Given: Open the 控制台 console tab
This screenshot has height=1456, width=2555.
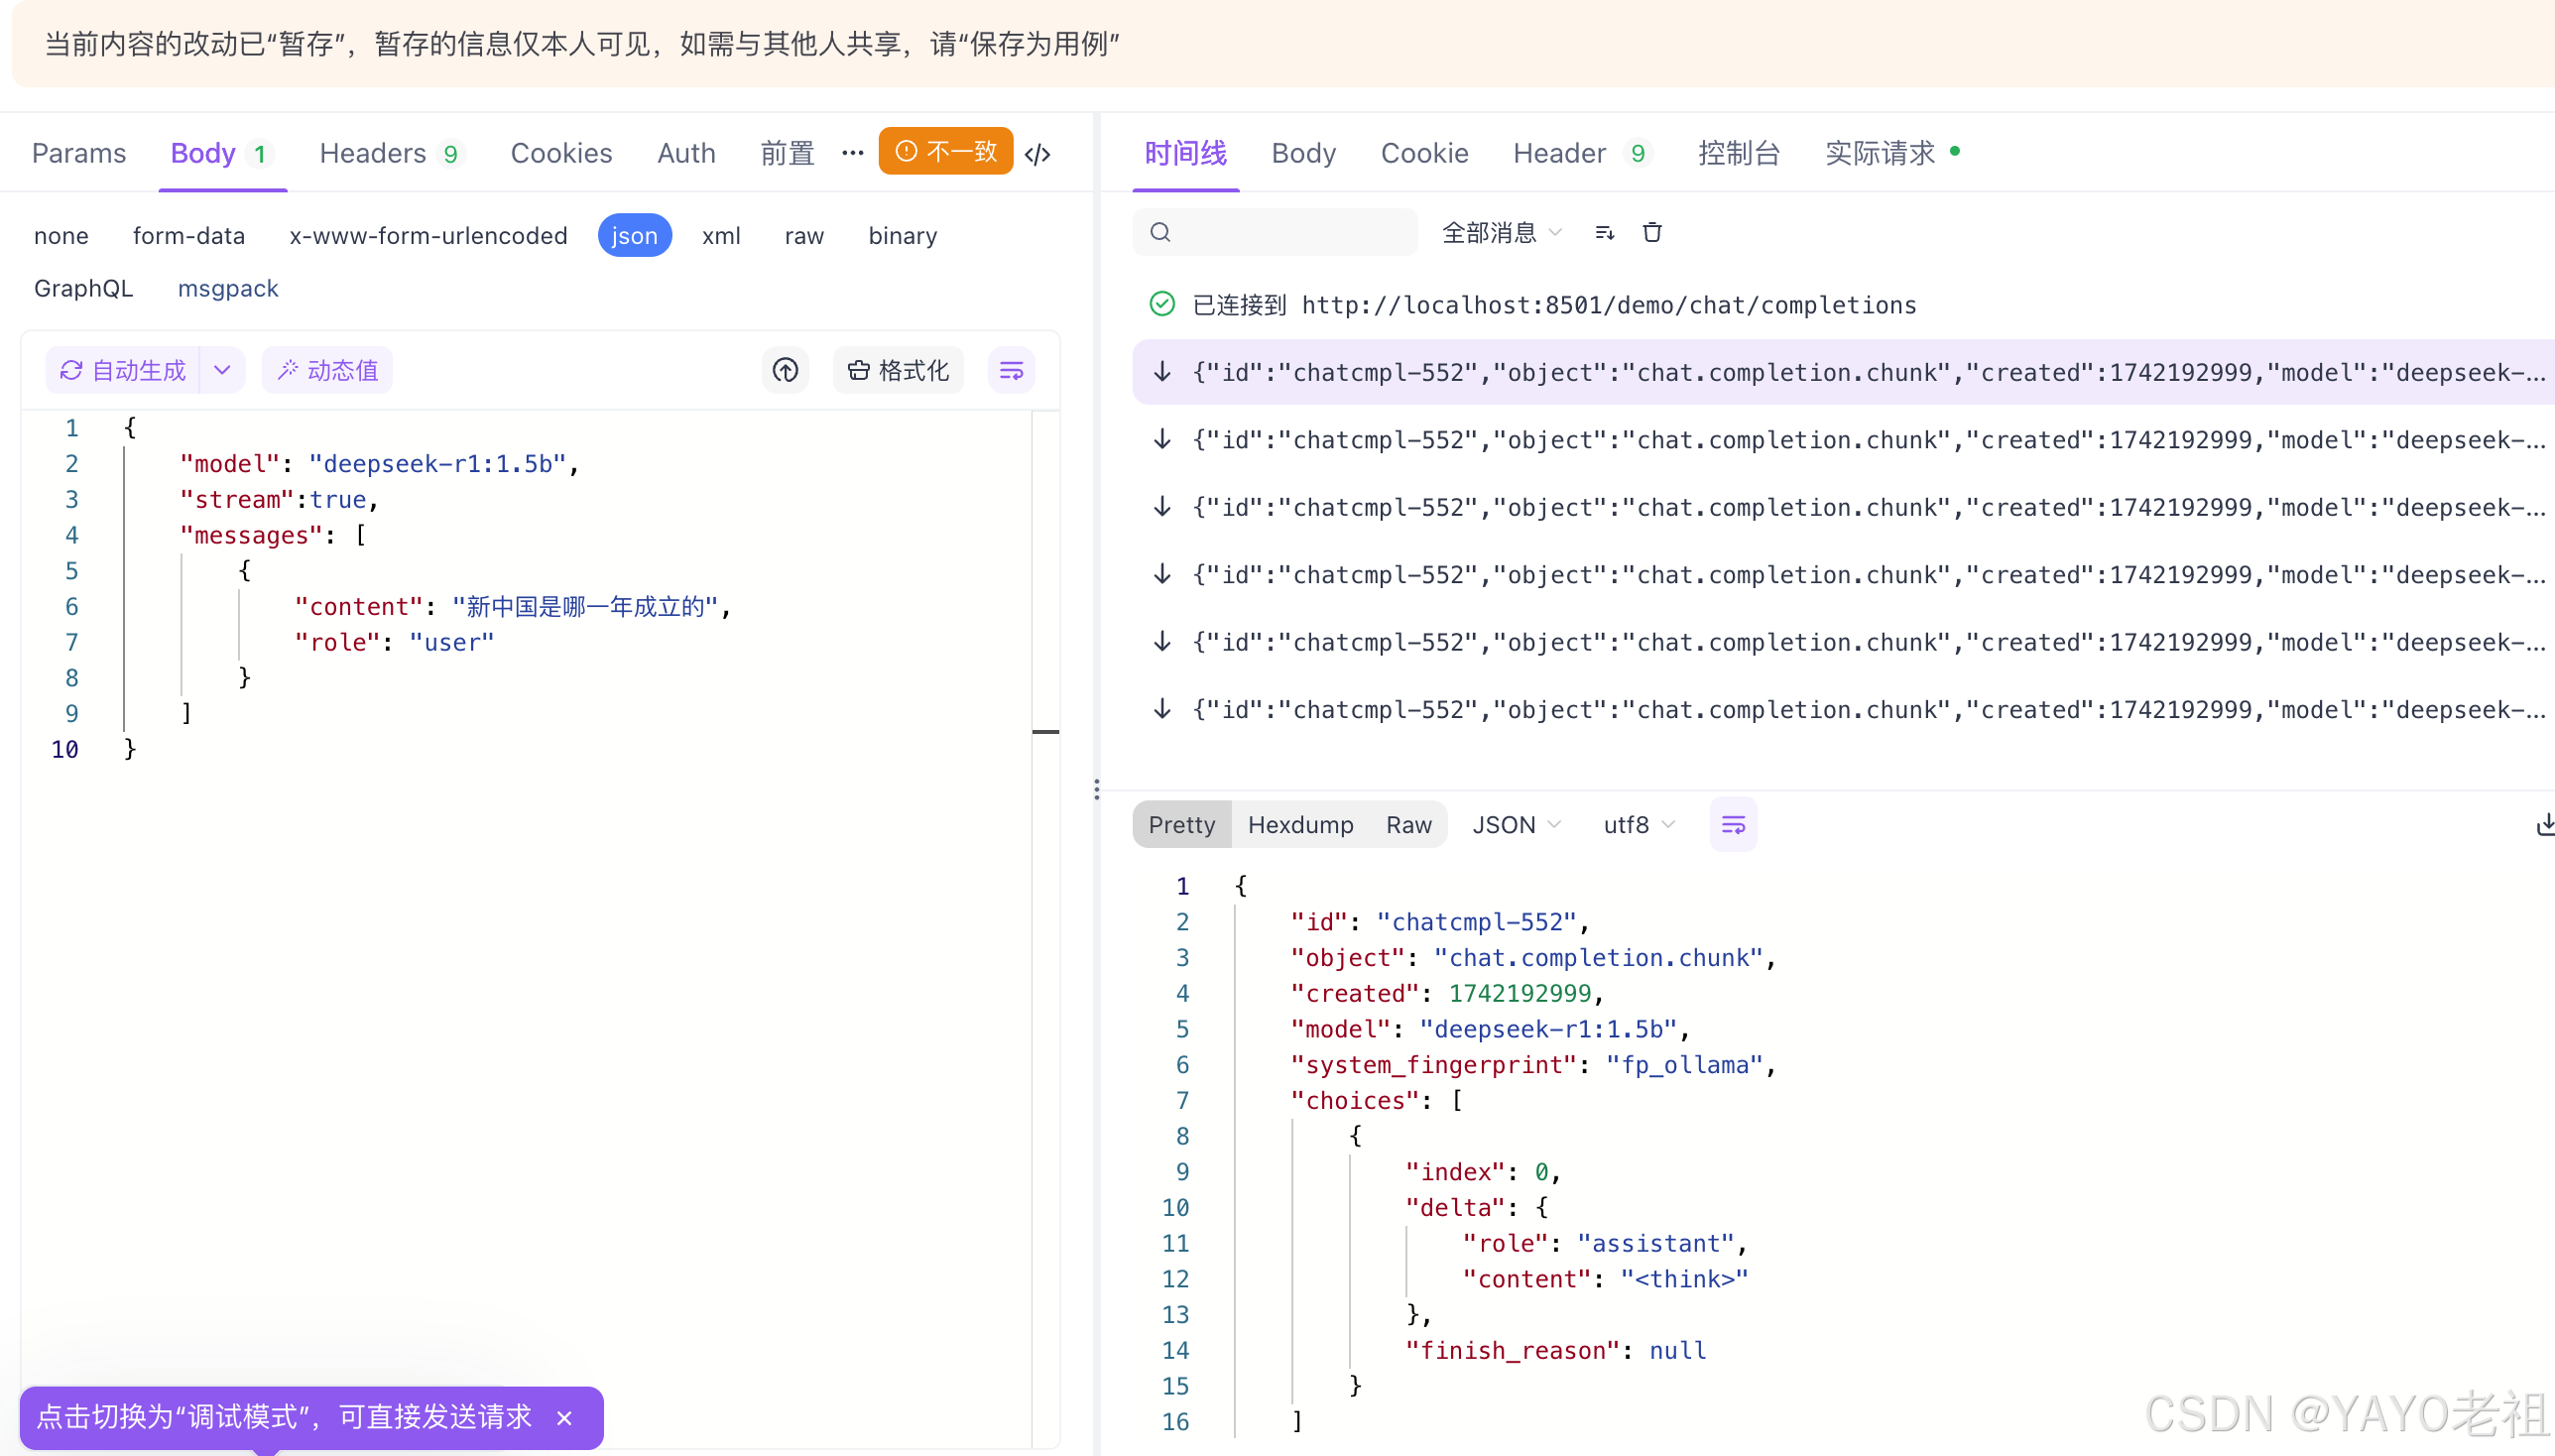Looking at the screenshot, I should click(x=1738, y=153).
